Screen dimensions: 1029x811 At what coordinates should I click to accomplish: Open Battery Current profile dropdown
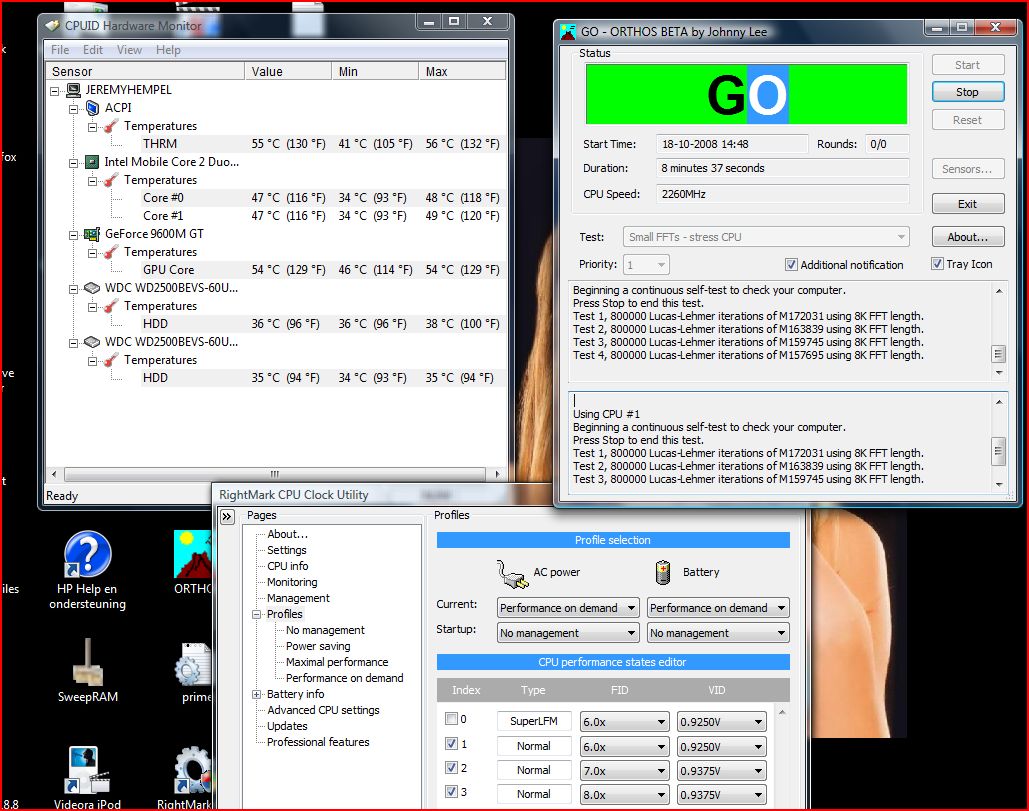[718, 608]
